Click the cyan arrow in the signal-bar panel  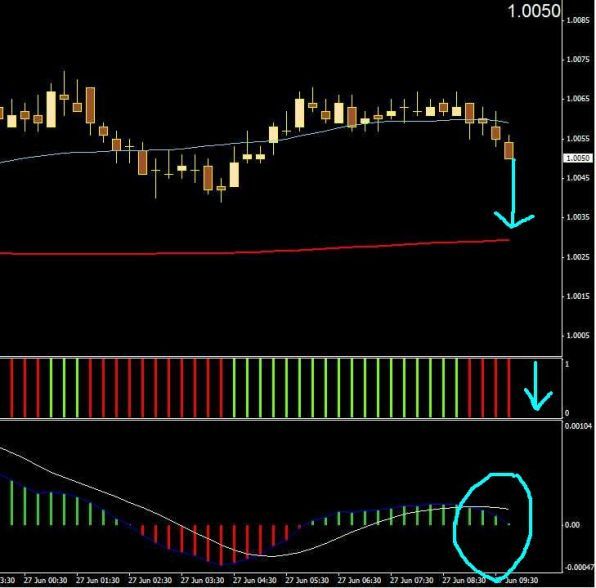point(537,386)
